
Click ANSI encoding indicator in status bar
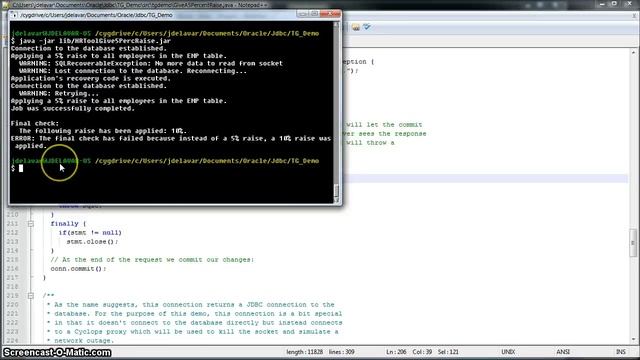click(x=563, y=352)
